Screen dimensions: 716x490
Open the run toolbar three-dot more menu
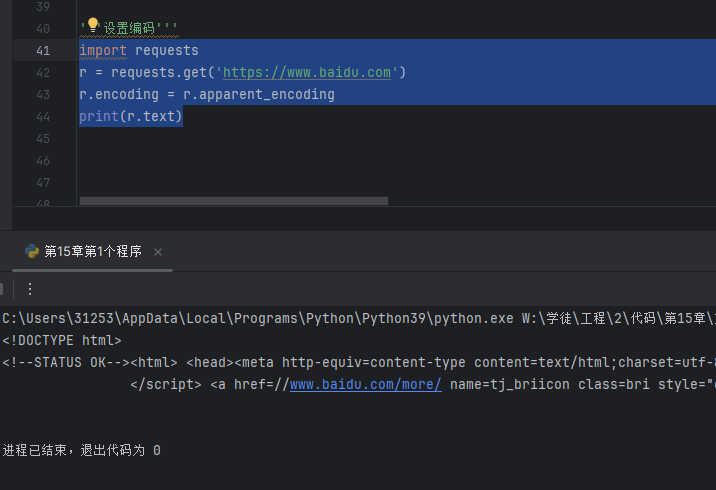click(30, 289)
